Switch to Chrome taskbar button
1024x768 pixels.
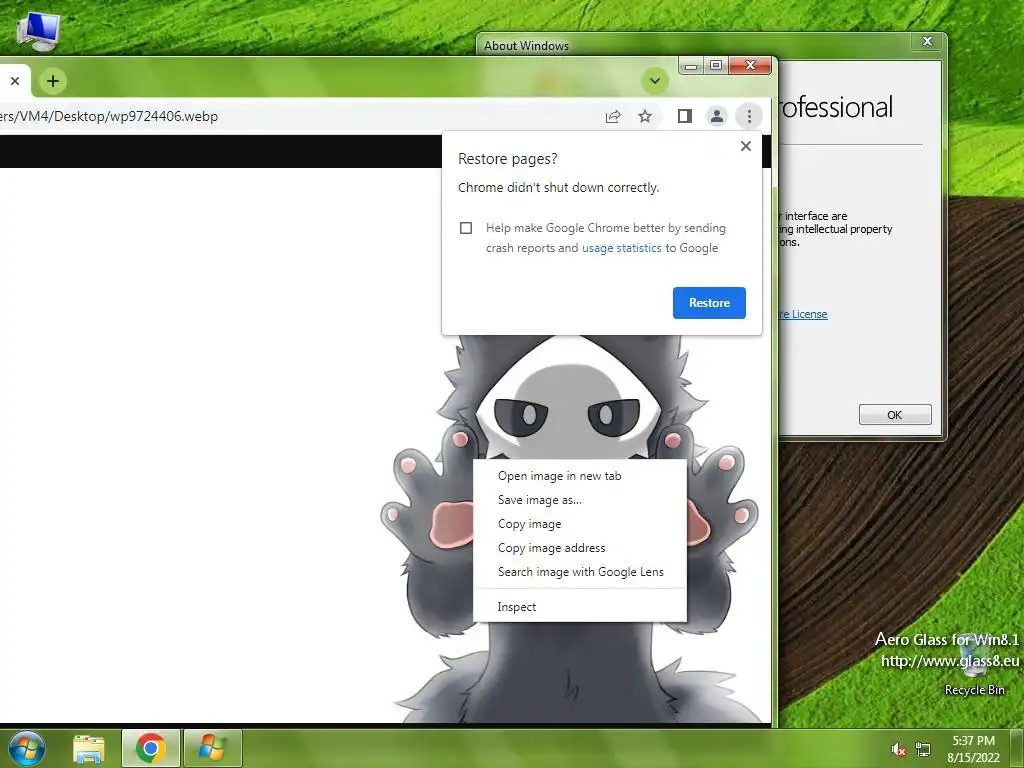pos(150,748)
